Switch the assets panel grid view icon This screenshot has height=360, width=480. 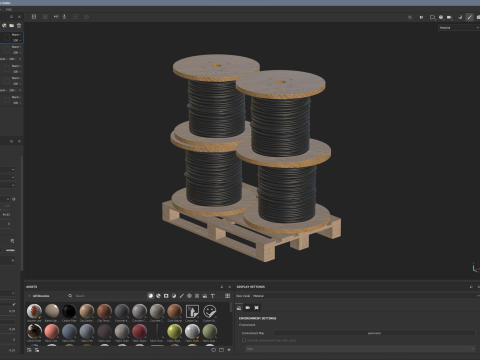pyautogui.click(x=228, y=296)
